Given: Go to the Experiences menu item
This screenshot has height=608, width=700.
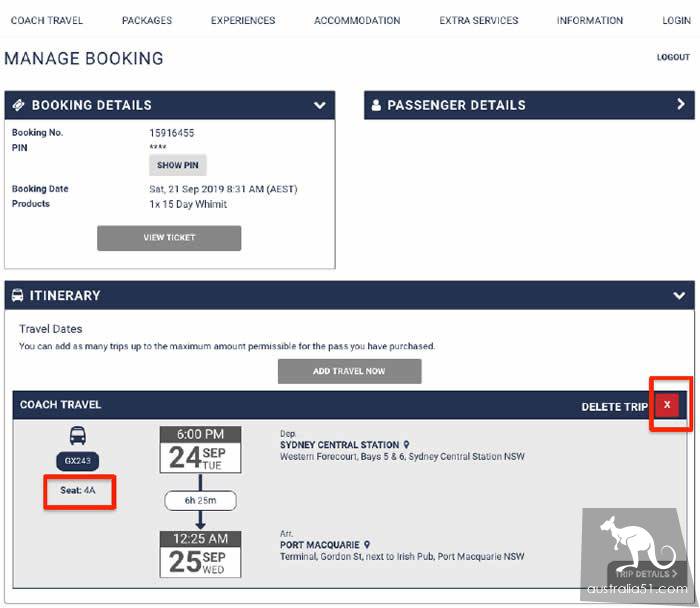Looking at the screenshot, I should (x=243, y=20).
